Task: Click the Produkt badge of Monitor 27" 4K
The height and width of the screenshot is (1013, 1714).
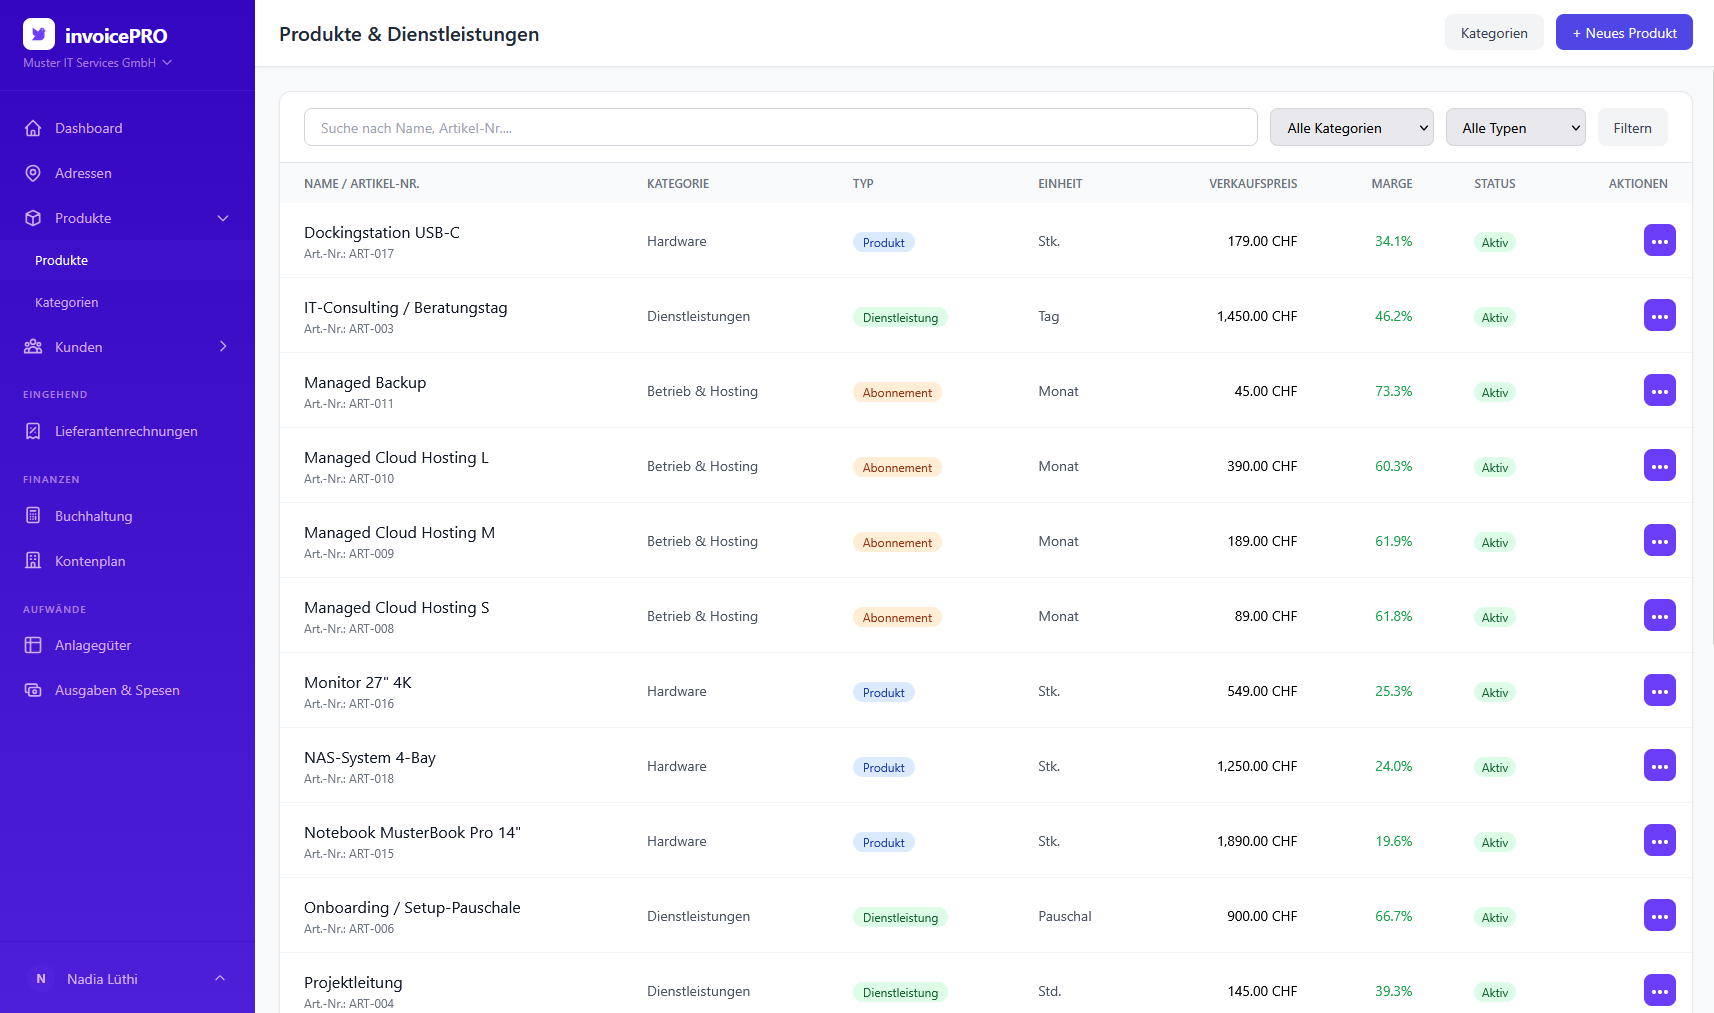Action: tap(884, 692)
